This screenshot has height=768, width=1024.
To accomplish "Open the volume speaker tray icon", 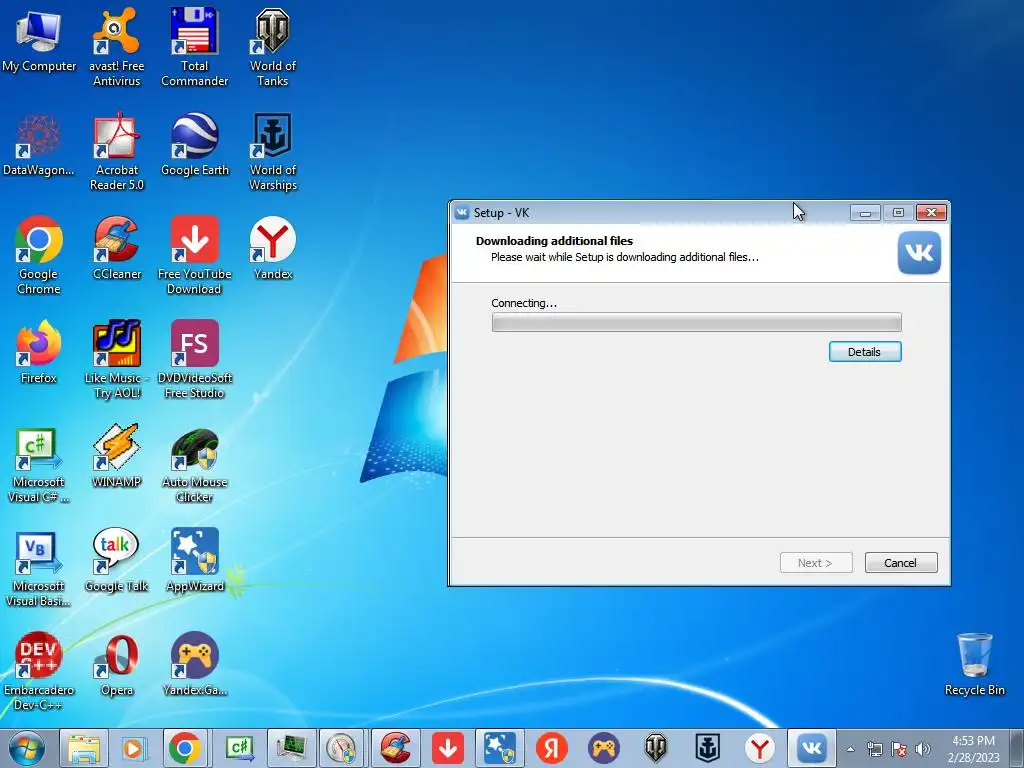I will (923, 749).
